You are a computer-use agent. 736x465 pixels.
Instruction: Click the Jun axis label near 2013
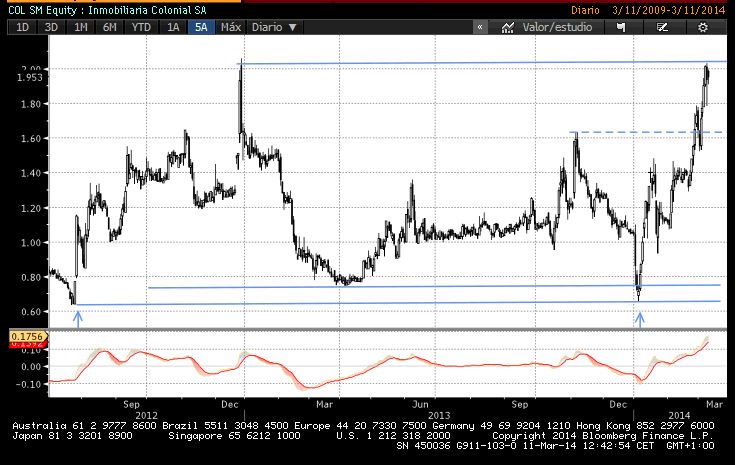(x=421, y=404)
